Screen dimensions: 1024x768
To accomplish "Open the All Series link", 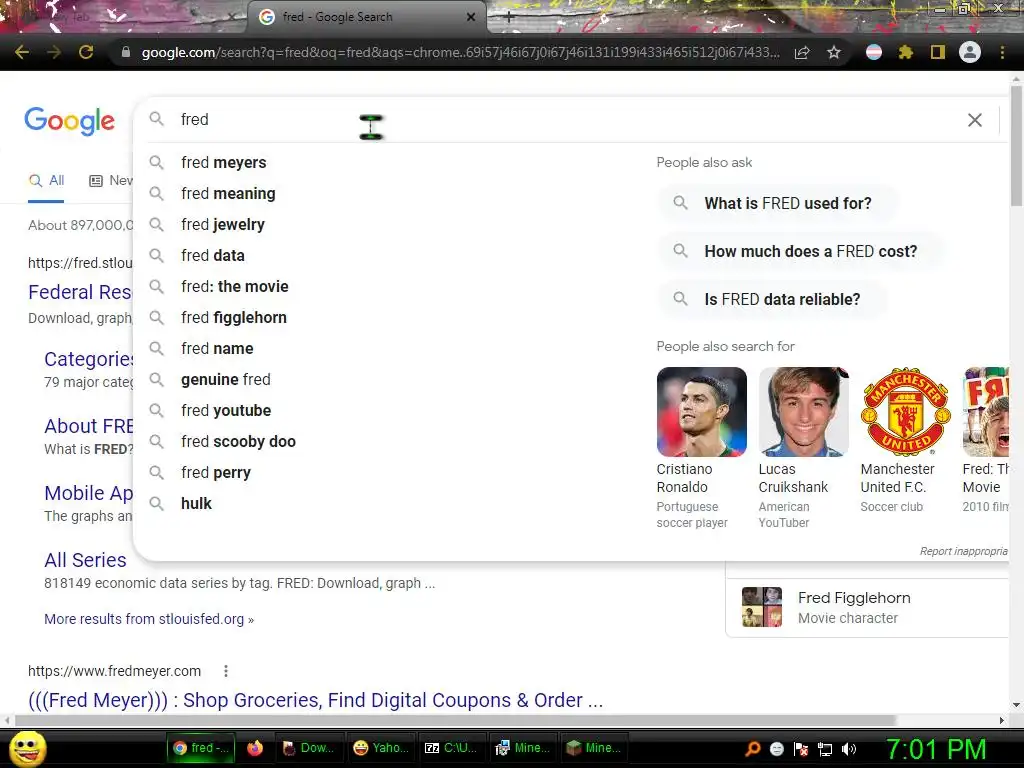I will point(85,560).
